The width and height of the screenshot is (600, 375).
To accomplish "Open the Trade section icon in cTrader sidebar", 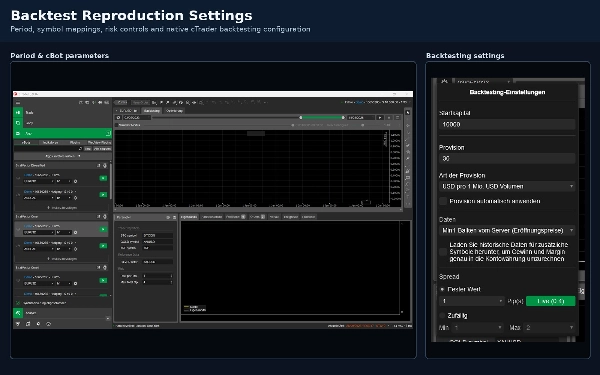I will [x=18, y=112].
